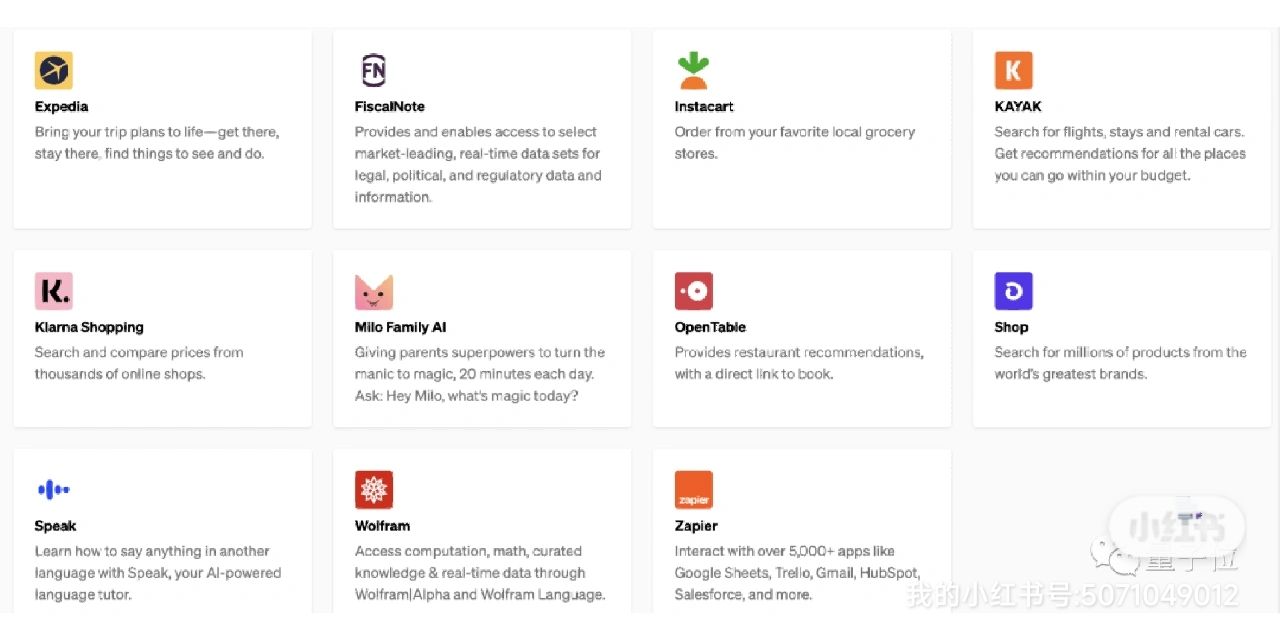1280x640 pixels.
Task: Click the FiscalNote FN logo icon
Action: tap(373, 71)
